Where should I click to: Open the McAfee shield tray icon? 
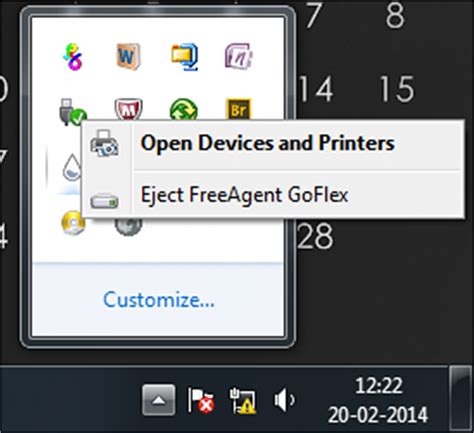(128, 109)
